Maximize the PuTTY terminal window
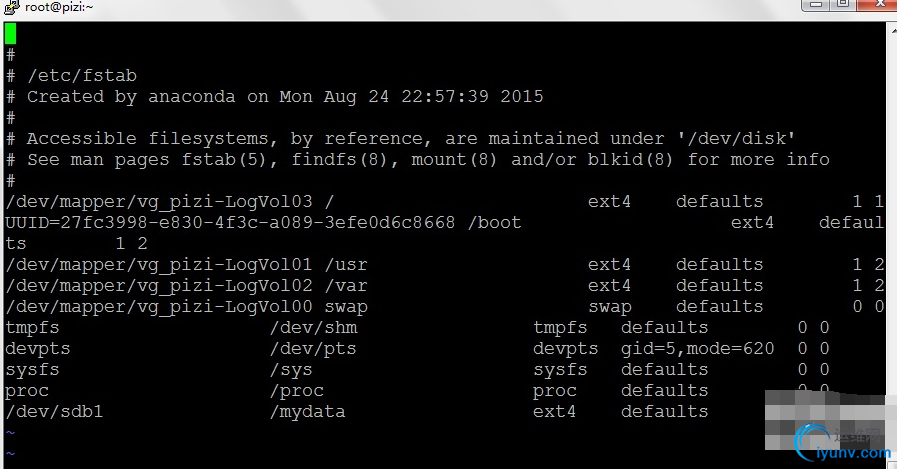Viewport: 897px width, 469px height. (x=842, y=5)
